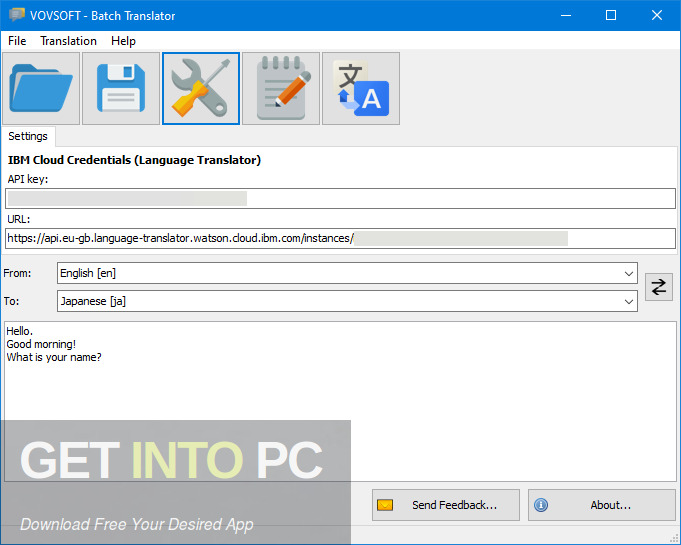
Task: Maximize the Batch Translator window
Action: (x=611, y=15)
